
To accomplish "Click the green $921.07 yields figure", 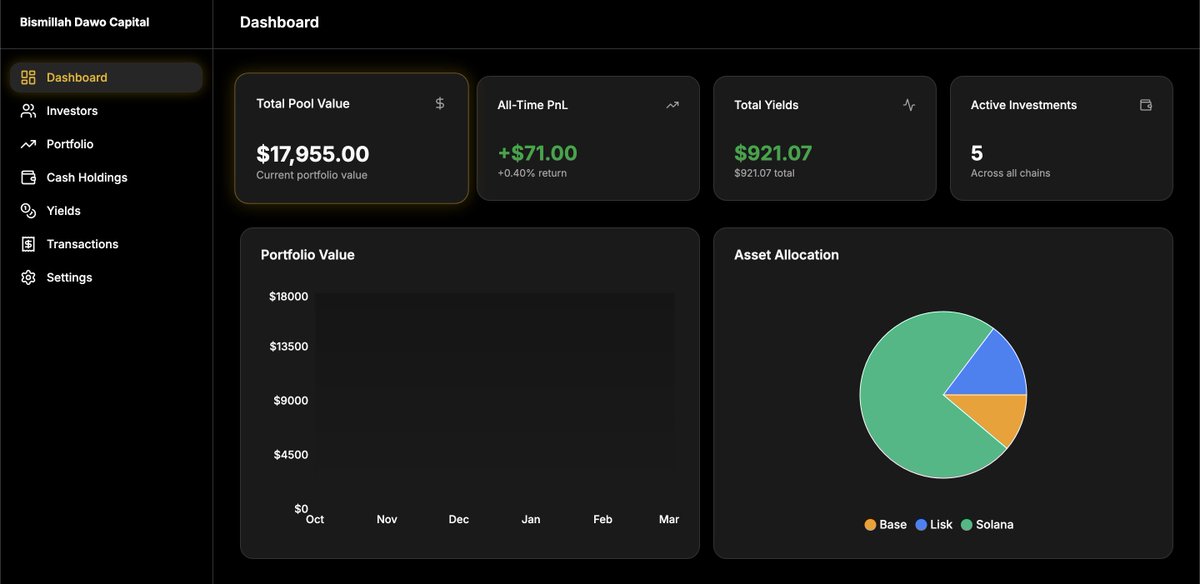I will point(773,153).
